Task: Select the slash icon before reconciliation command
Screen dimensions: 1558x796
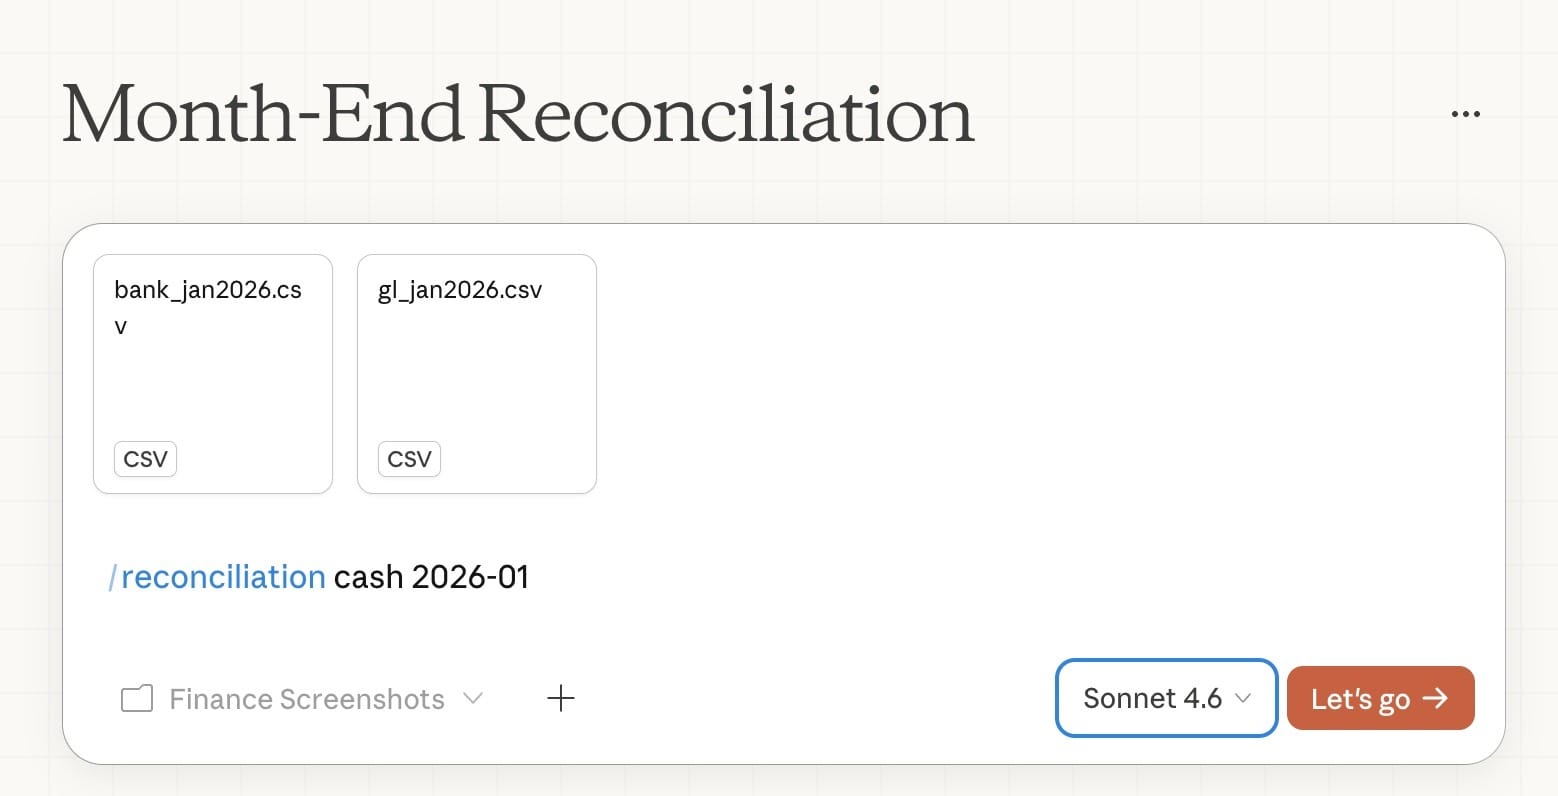Action: (x=115, y=576)
